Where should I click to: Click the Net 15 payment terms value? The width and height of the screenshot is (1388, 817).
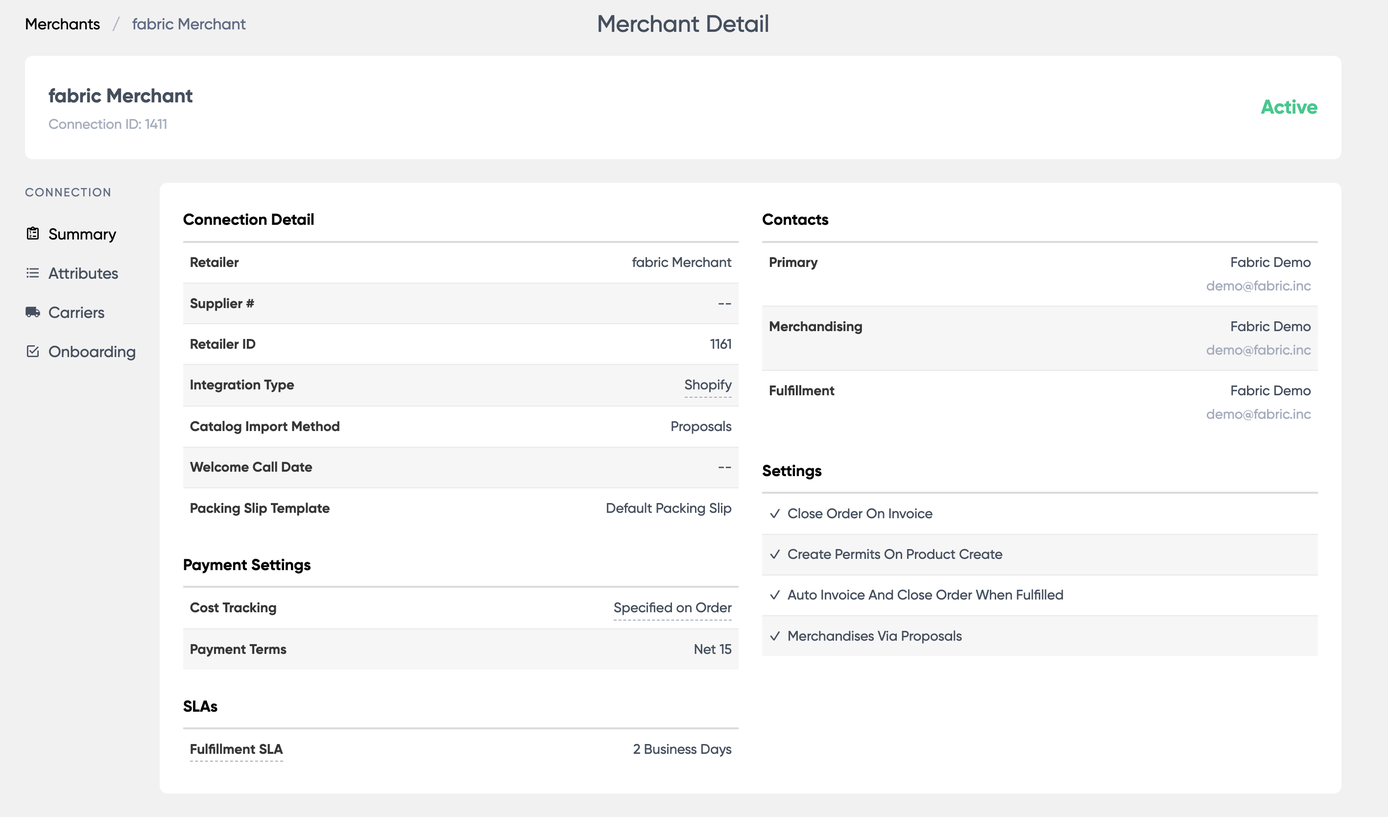tap(713, 649)
